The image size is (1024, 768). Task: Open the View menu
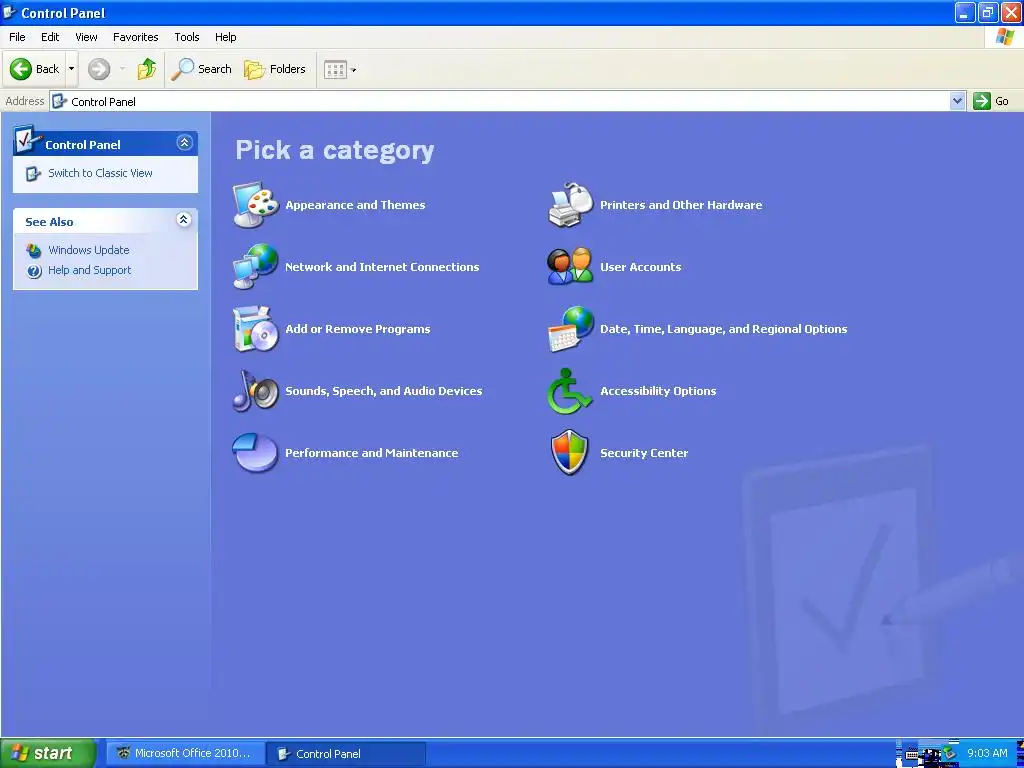(x=86, y=37)
